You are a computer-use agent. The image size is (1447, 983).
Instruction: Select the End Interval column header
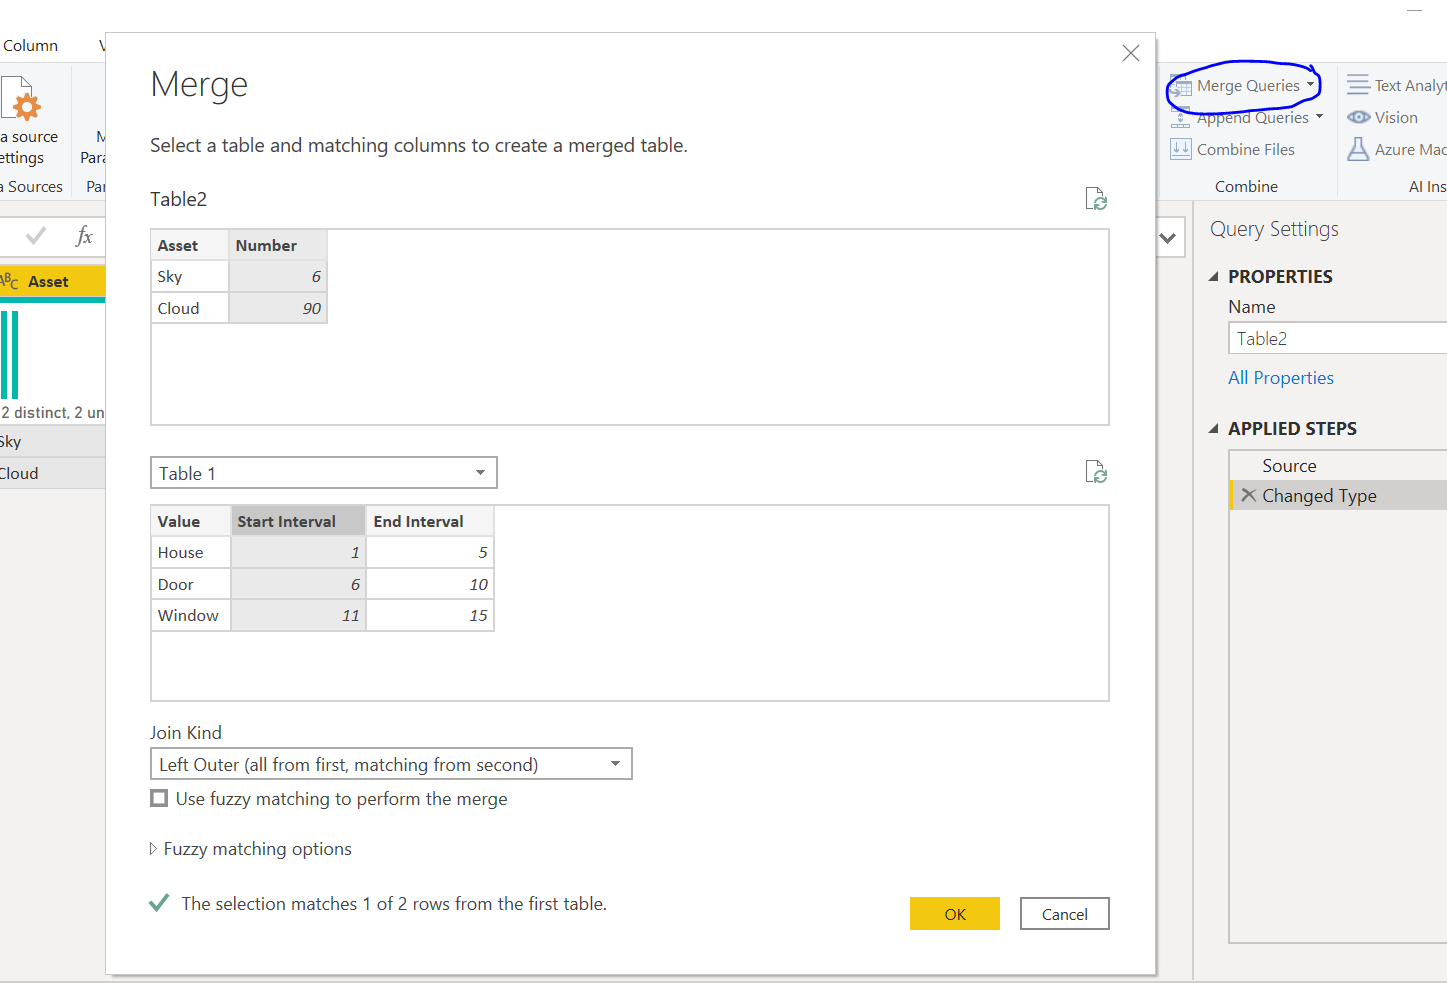(x=430, y=522)
